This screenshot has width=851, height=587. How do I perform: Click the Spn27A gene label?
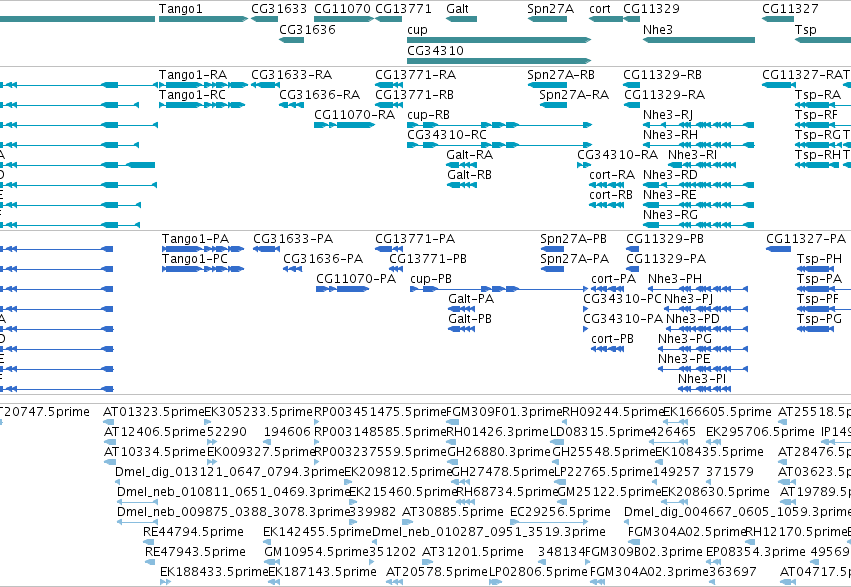pyautogui.click(x=550, y=9)
